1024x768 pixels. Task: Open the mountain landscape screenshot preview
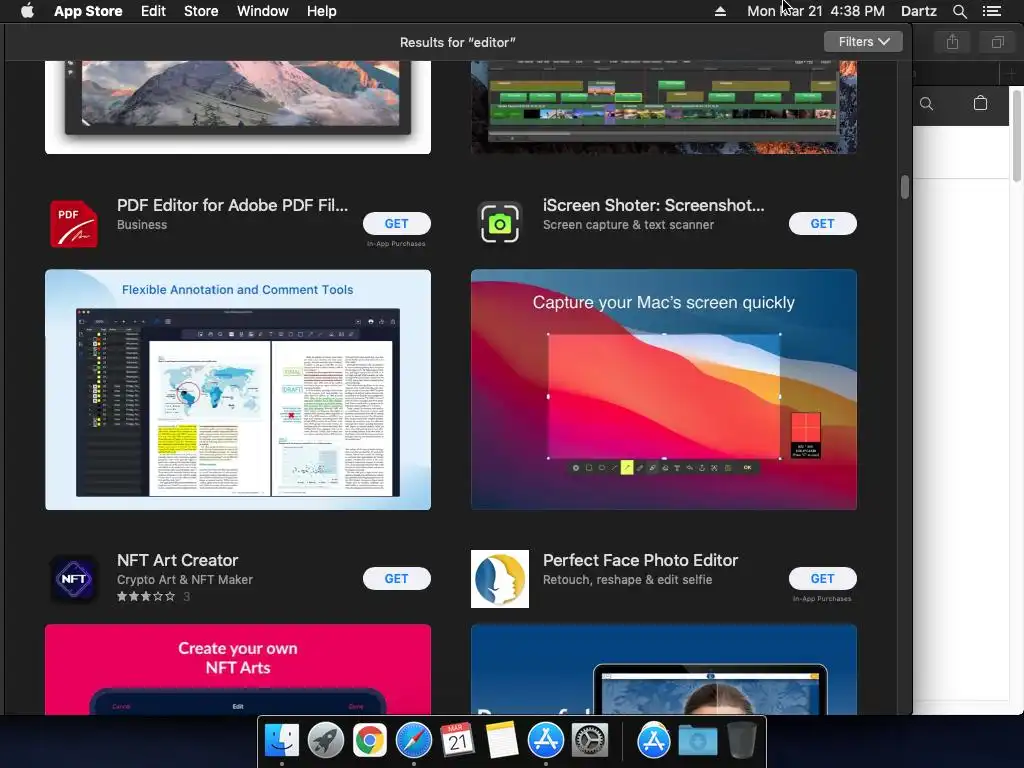click(238, 107)
